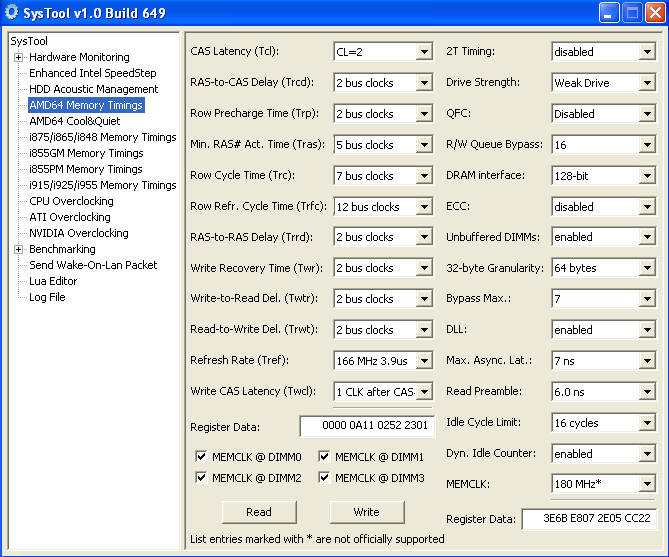Toggle MEMCLK @ DIMM1 checkbox
Viewport: 669px width, 557px height.
324,456
